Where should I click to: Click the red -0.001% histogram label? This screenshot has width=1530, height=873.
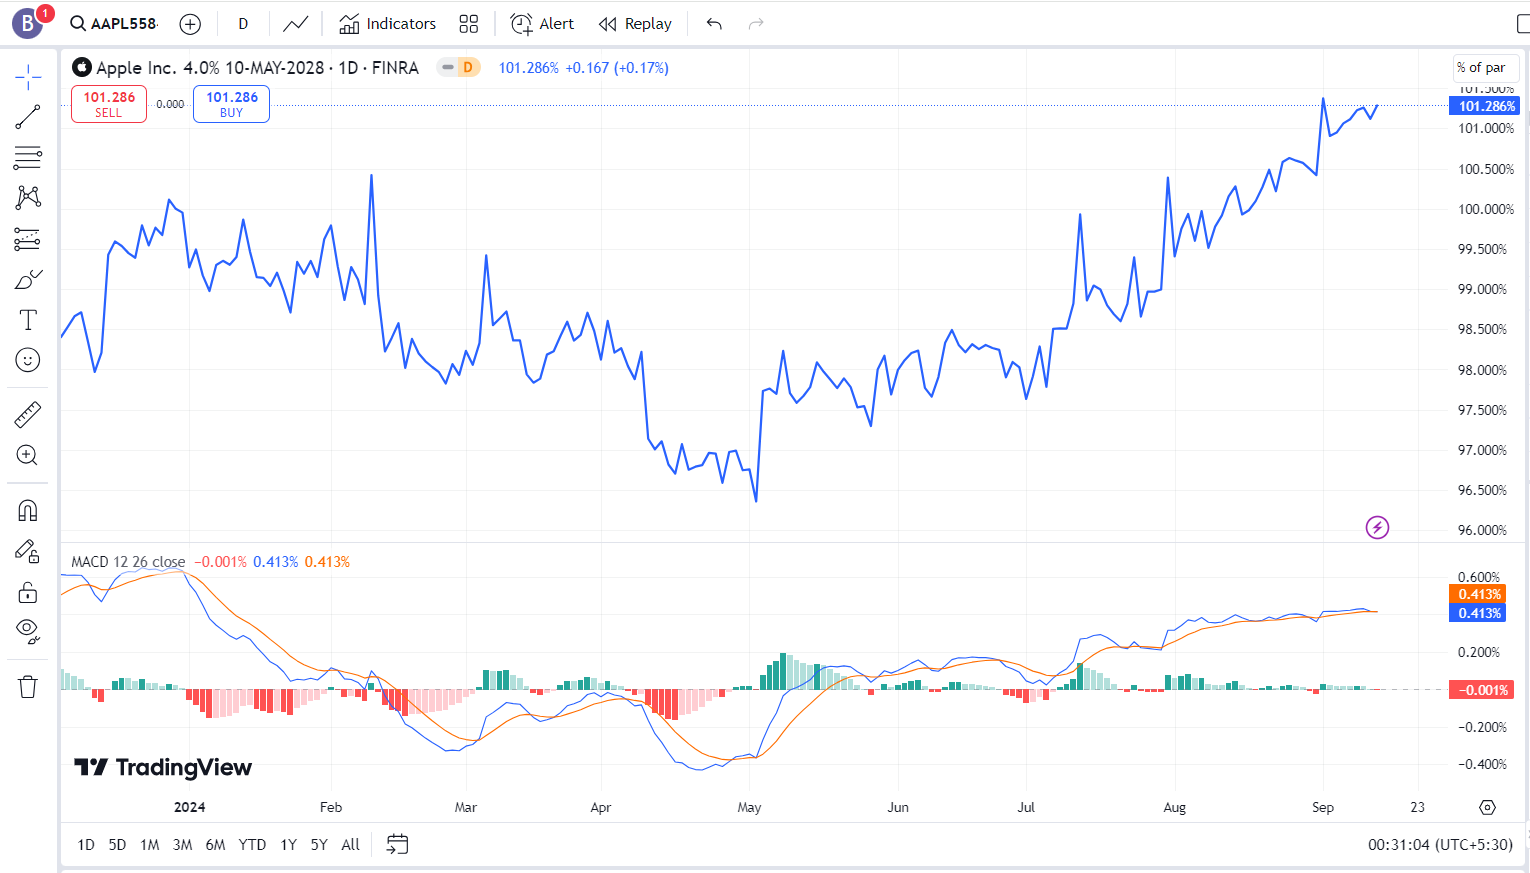coord(1482,690)
